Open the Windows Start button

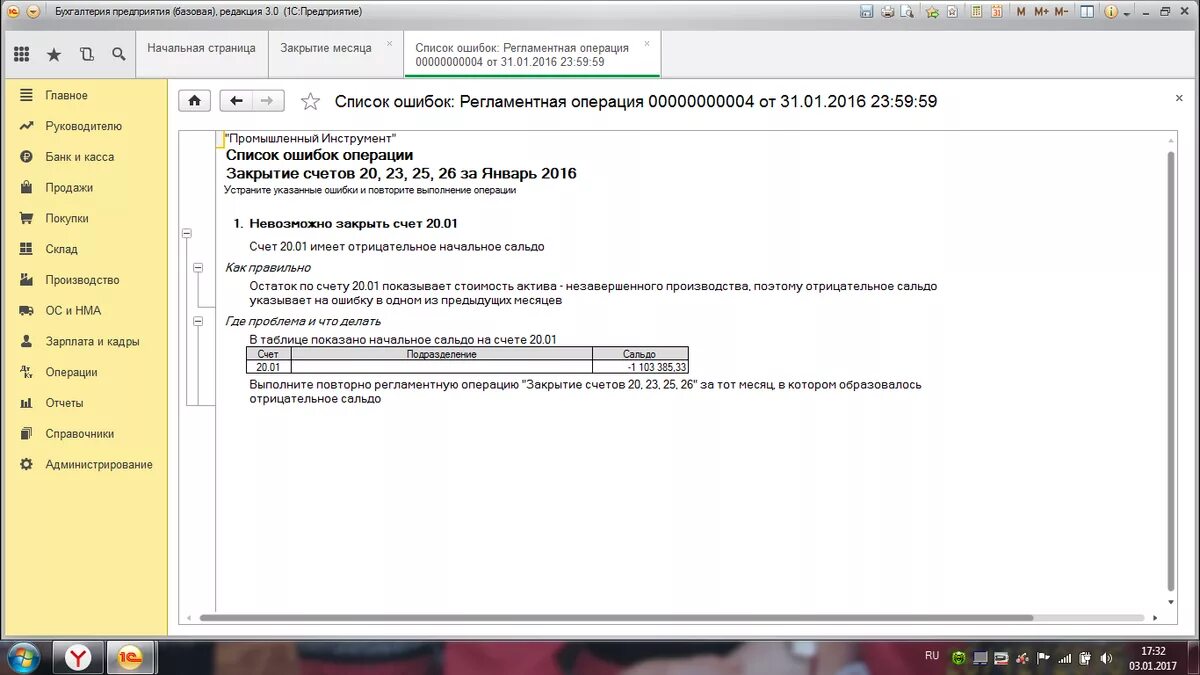pos(23,657)
